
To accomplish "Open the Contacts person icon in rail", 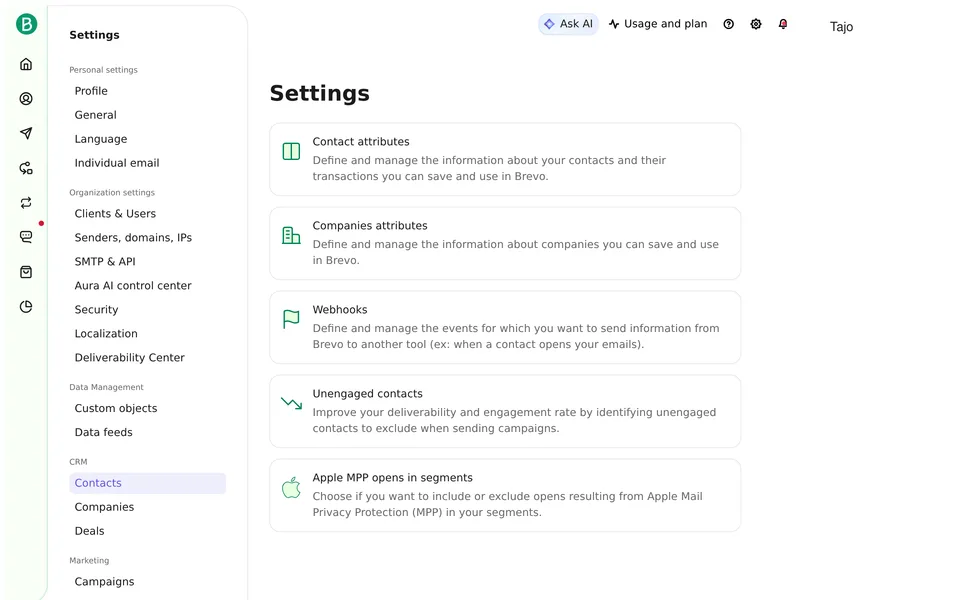I will (26, 99).
